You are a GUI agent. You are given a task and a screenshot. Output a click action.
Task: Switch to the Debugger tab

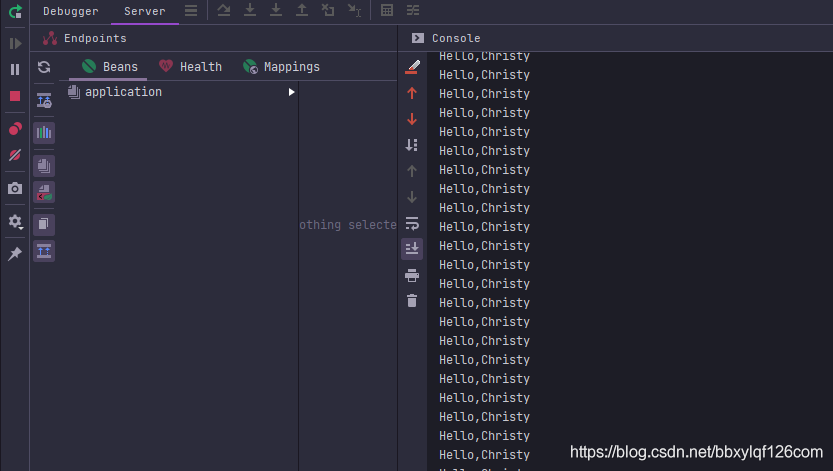[x=70, y=11]
